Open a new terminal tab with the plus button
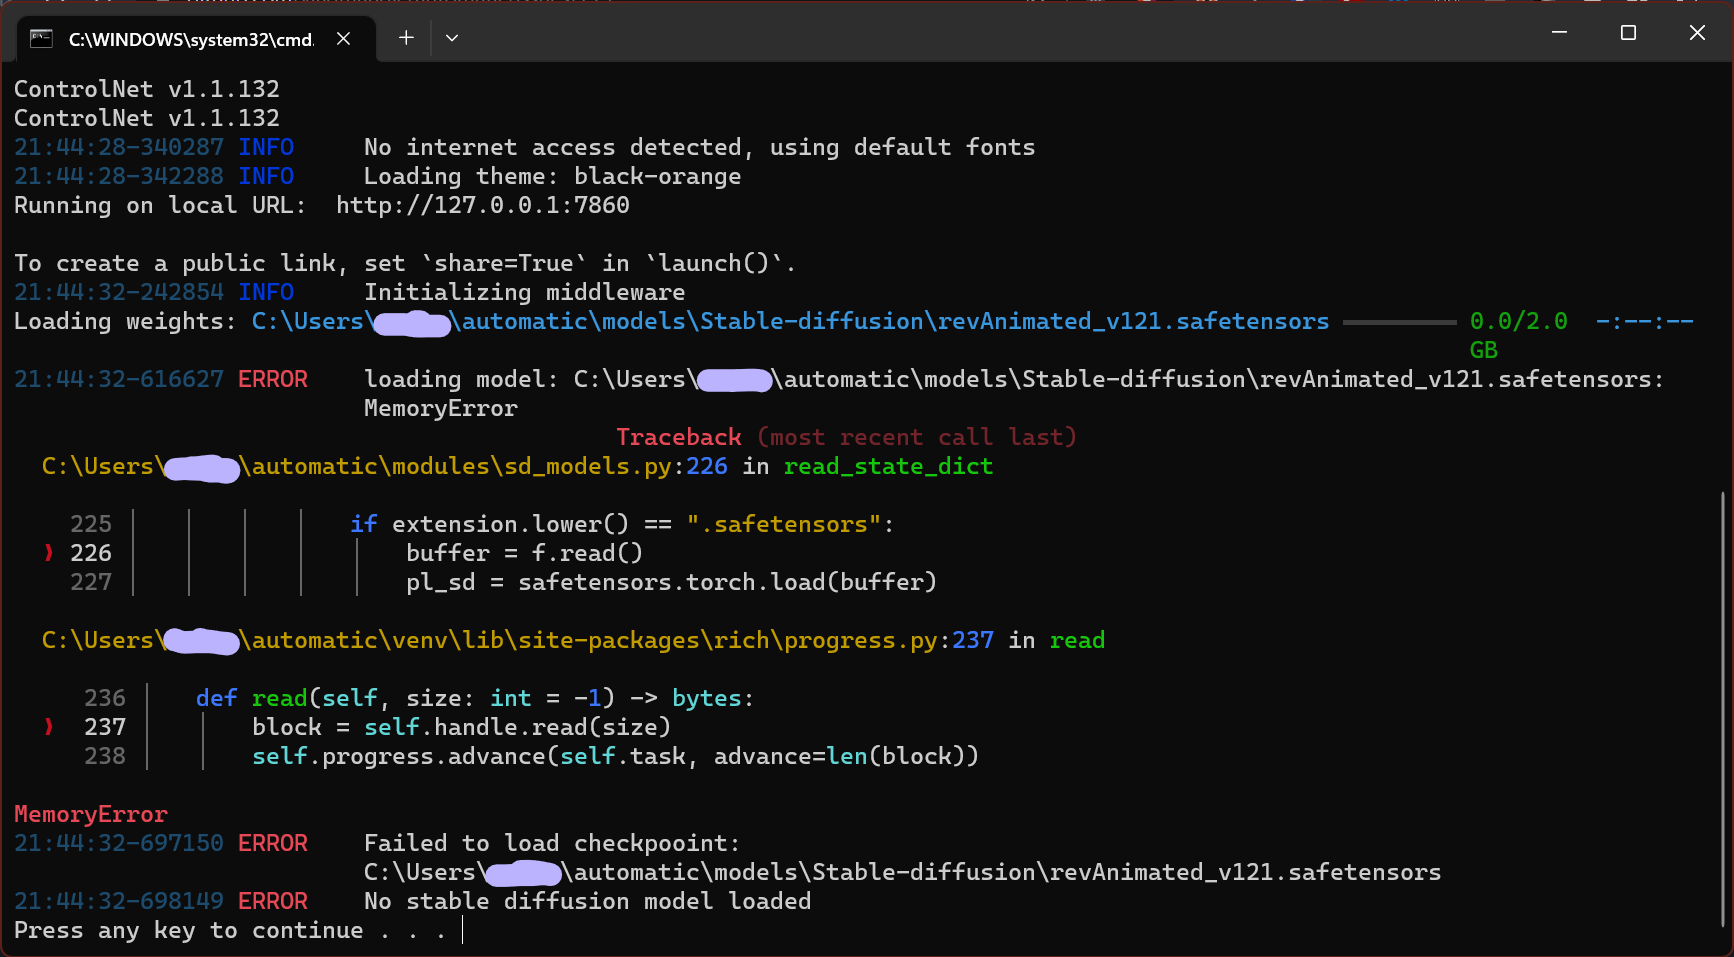This screenshot has width=1734, height=957. pos(406,37)
